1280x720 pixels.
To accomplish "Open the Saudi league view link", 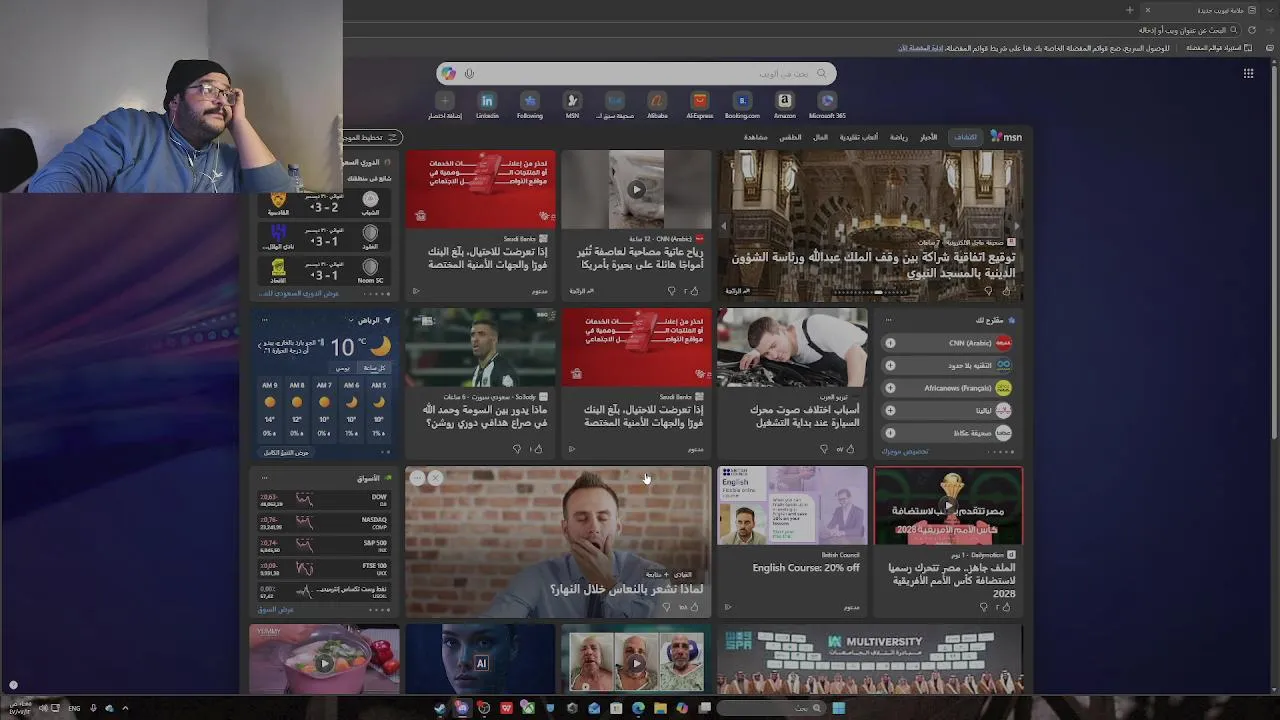I will point(300,294).
